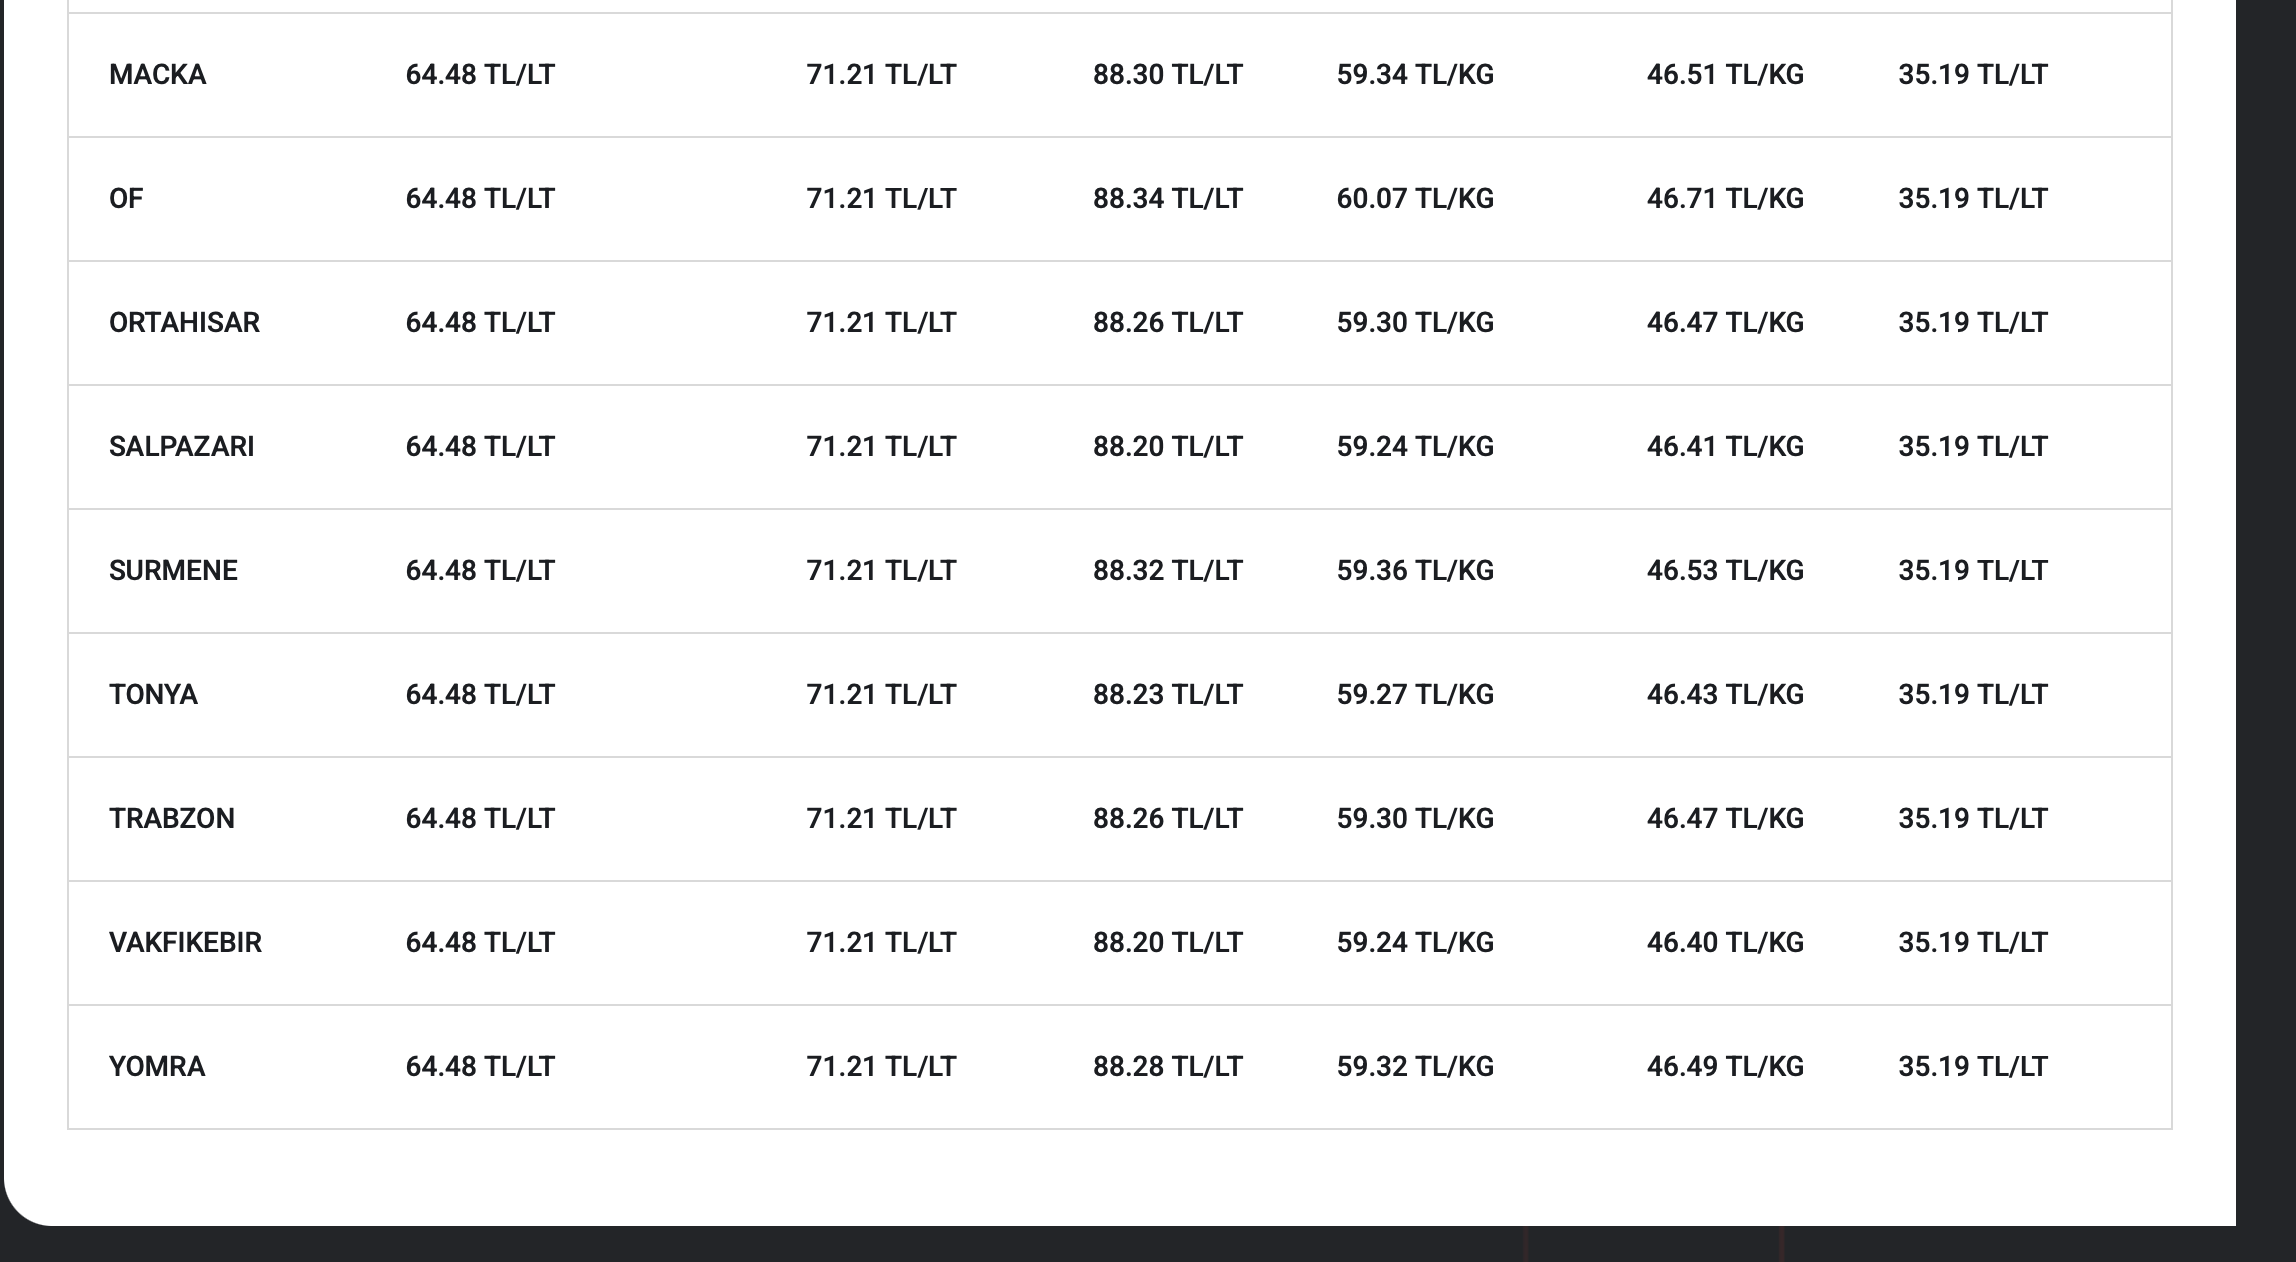This screenshot has width=2296, height=1262.
Task: Click the 88.30 TL/LT price in MACKA row
Action: [x=1167, y=75]
